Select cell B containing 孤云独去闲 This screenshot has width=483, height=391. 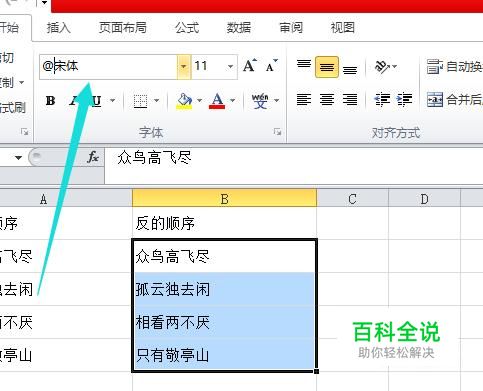click(x=224, y=289)
